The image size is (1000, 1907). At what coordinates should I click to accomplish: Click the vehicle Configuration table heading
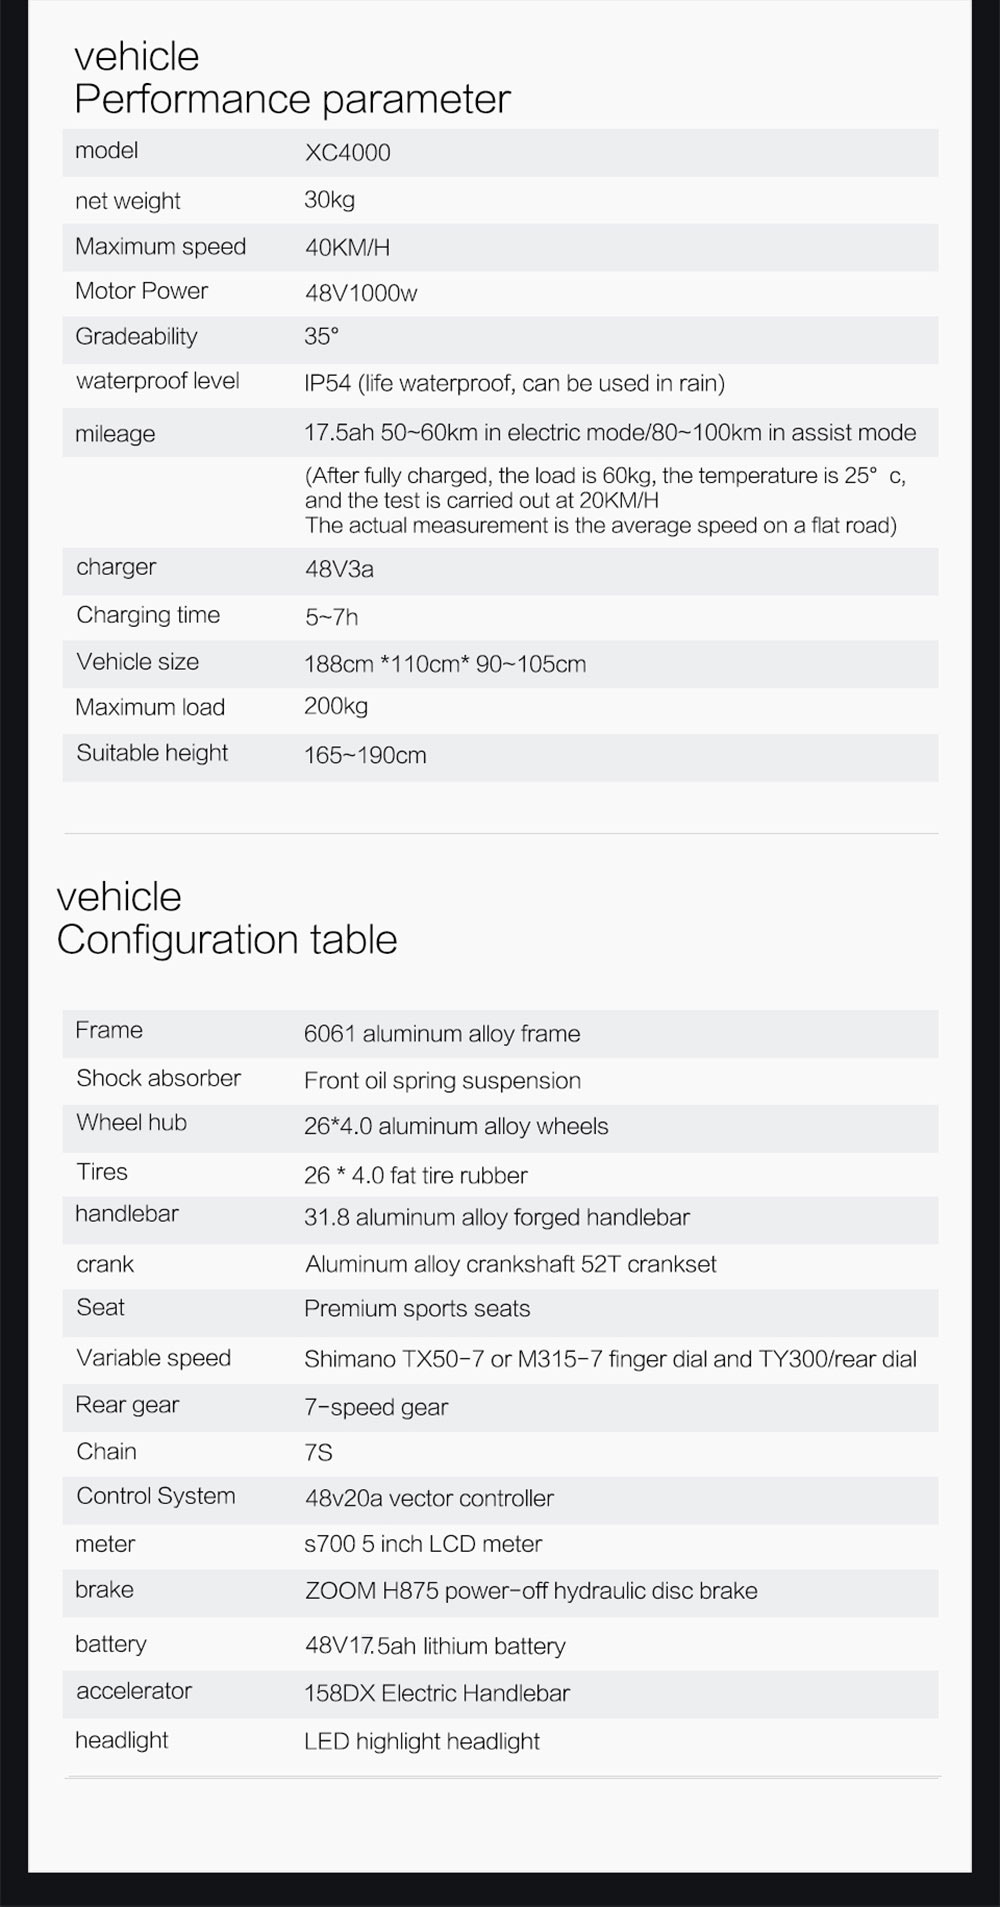point(227,918)
